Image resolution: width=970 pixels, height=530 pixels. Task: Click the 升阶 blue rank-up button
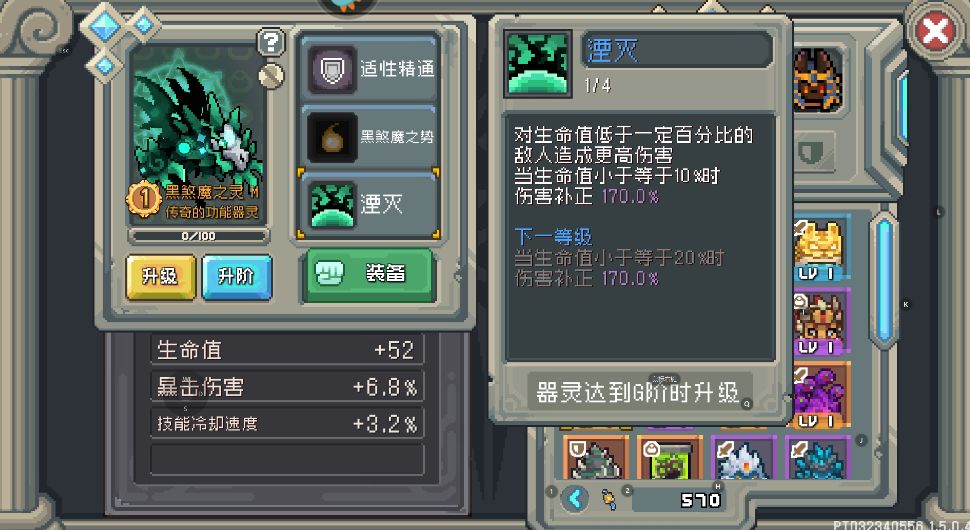tap(237, 277)
